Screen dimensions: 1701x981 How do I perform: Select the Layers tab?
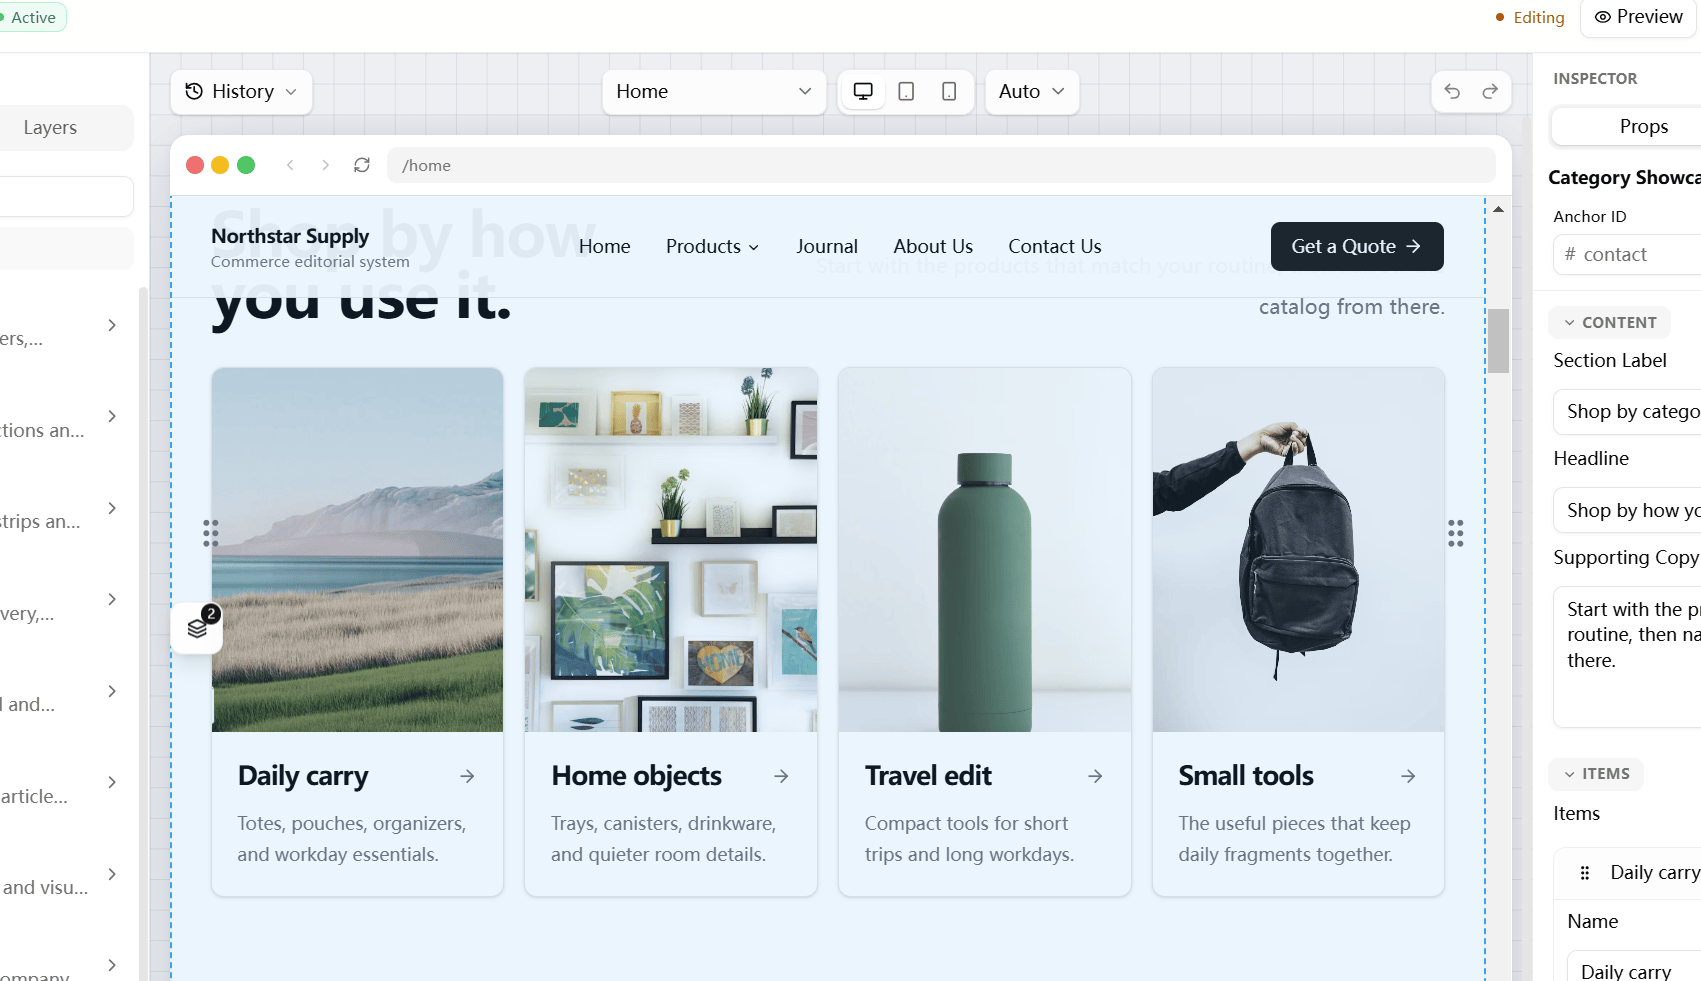tap(50, 128)
